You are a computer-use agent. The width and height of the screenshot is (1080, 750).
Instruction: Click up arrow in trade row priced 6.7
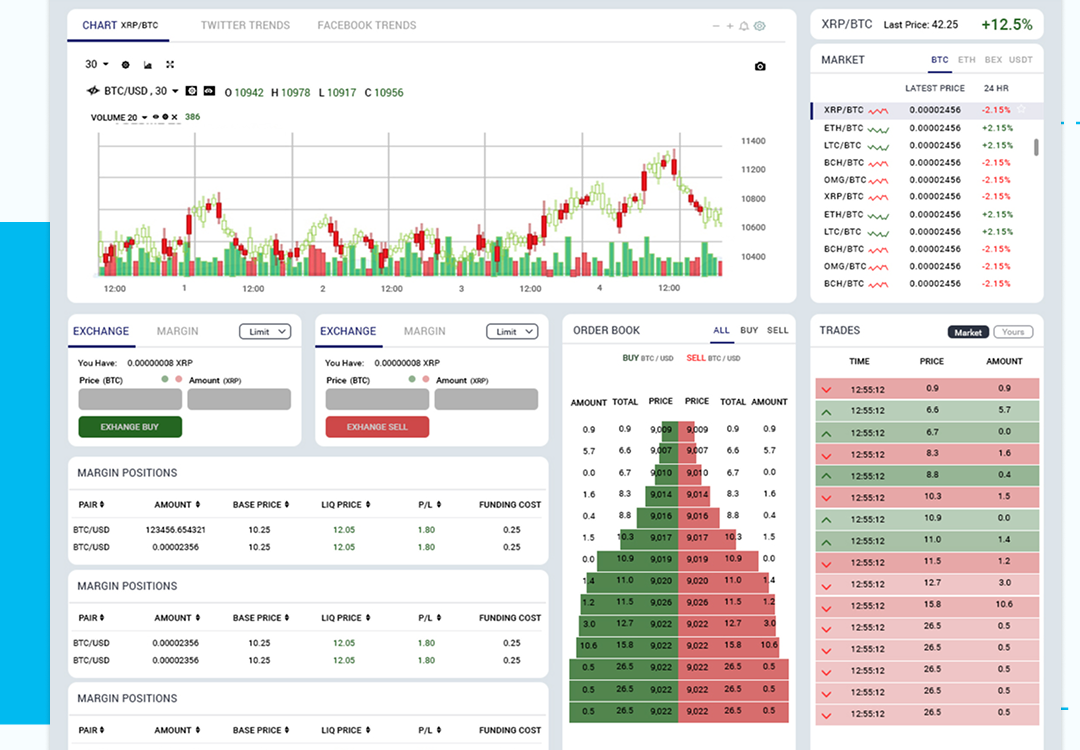pos(827,433)
